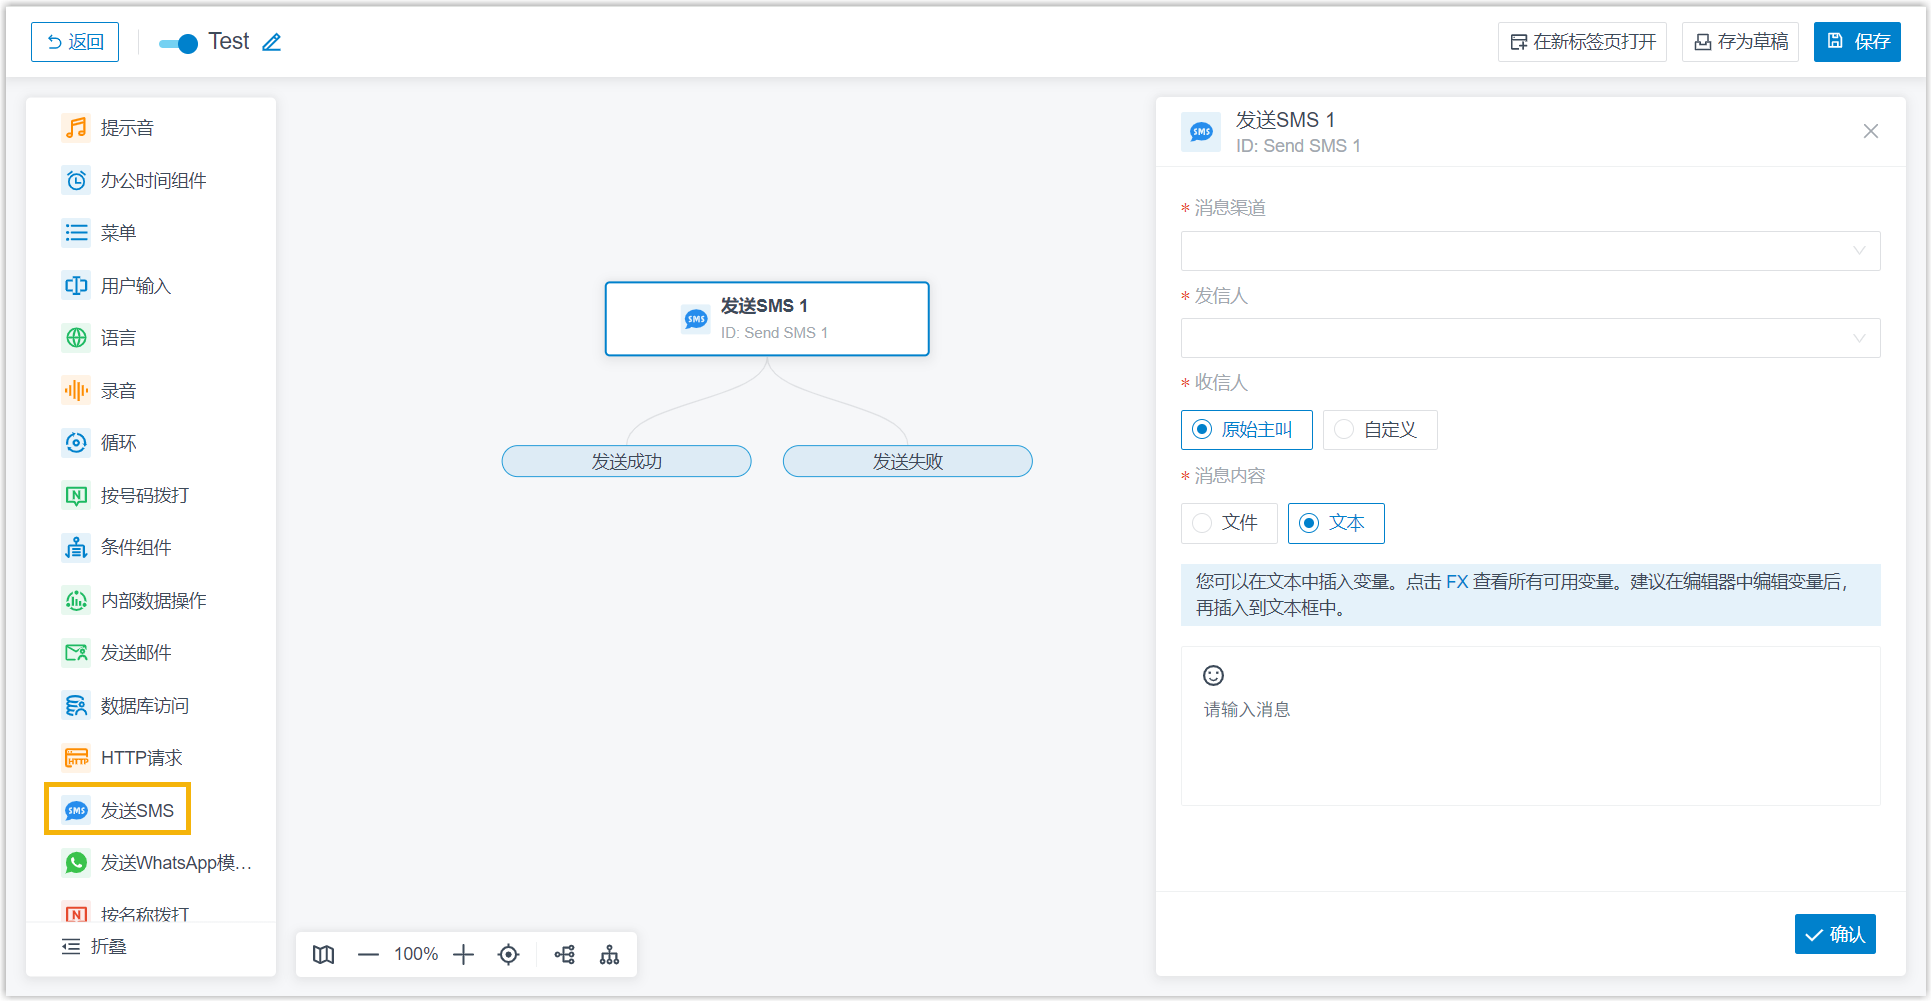This screenshot has height=1002, width=1932.
Task: Click zoom in plus control
Action: 463,955
